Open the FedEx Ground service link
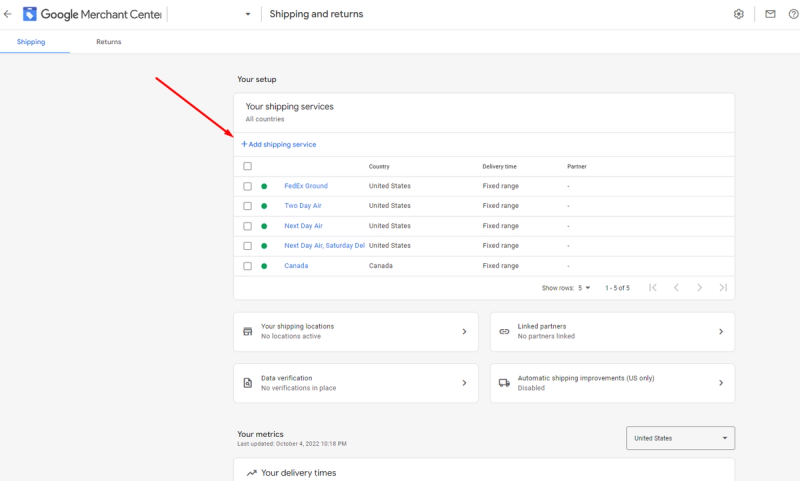The image size is (800, 481). coord(306,186)
